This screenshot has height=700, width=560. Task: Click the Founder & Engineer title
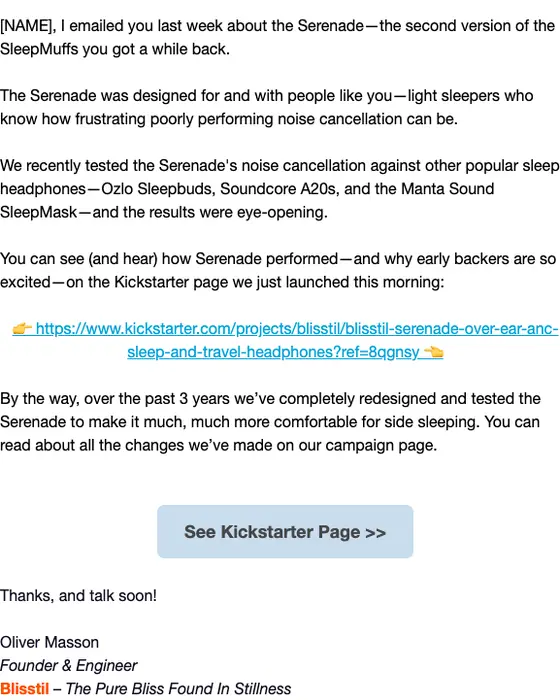[68, 665]
